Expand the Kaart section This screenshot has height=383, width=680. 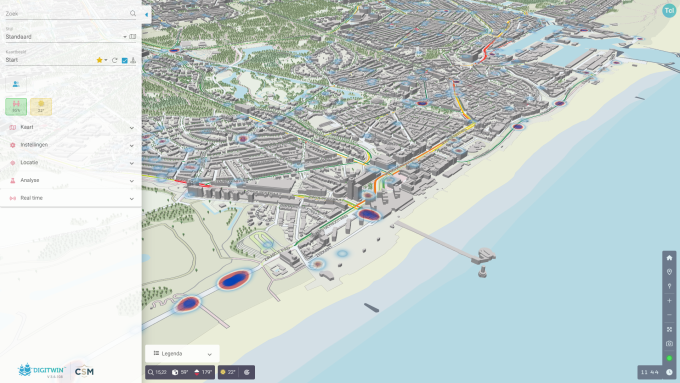(71, 128)
